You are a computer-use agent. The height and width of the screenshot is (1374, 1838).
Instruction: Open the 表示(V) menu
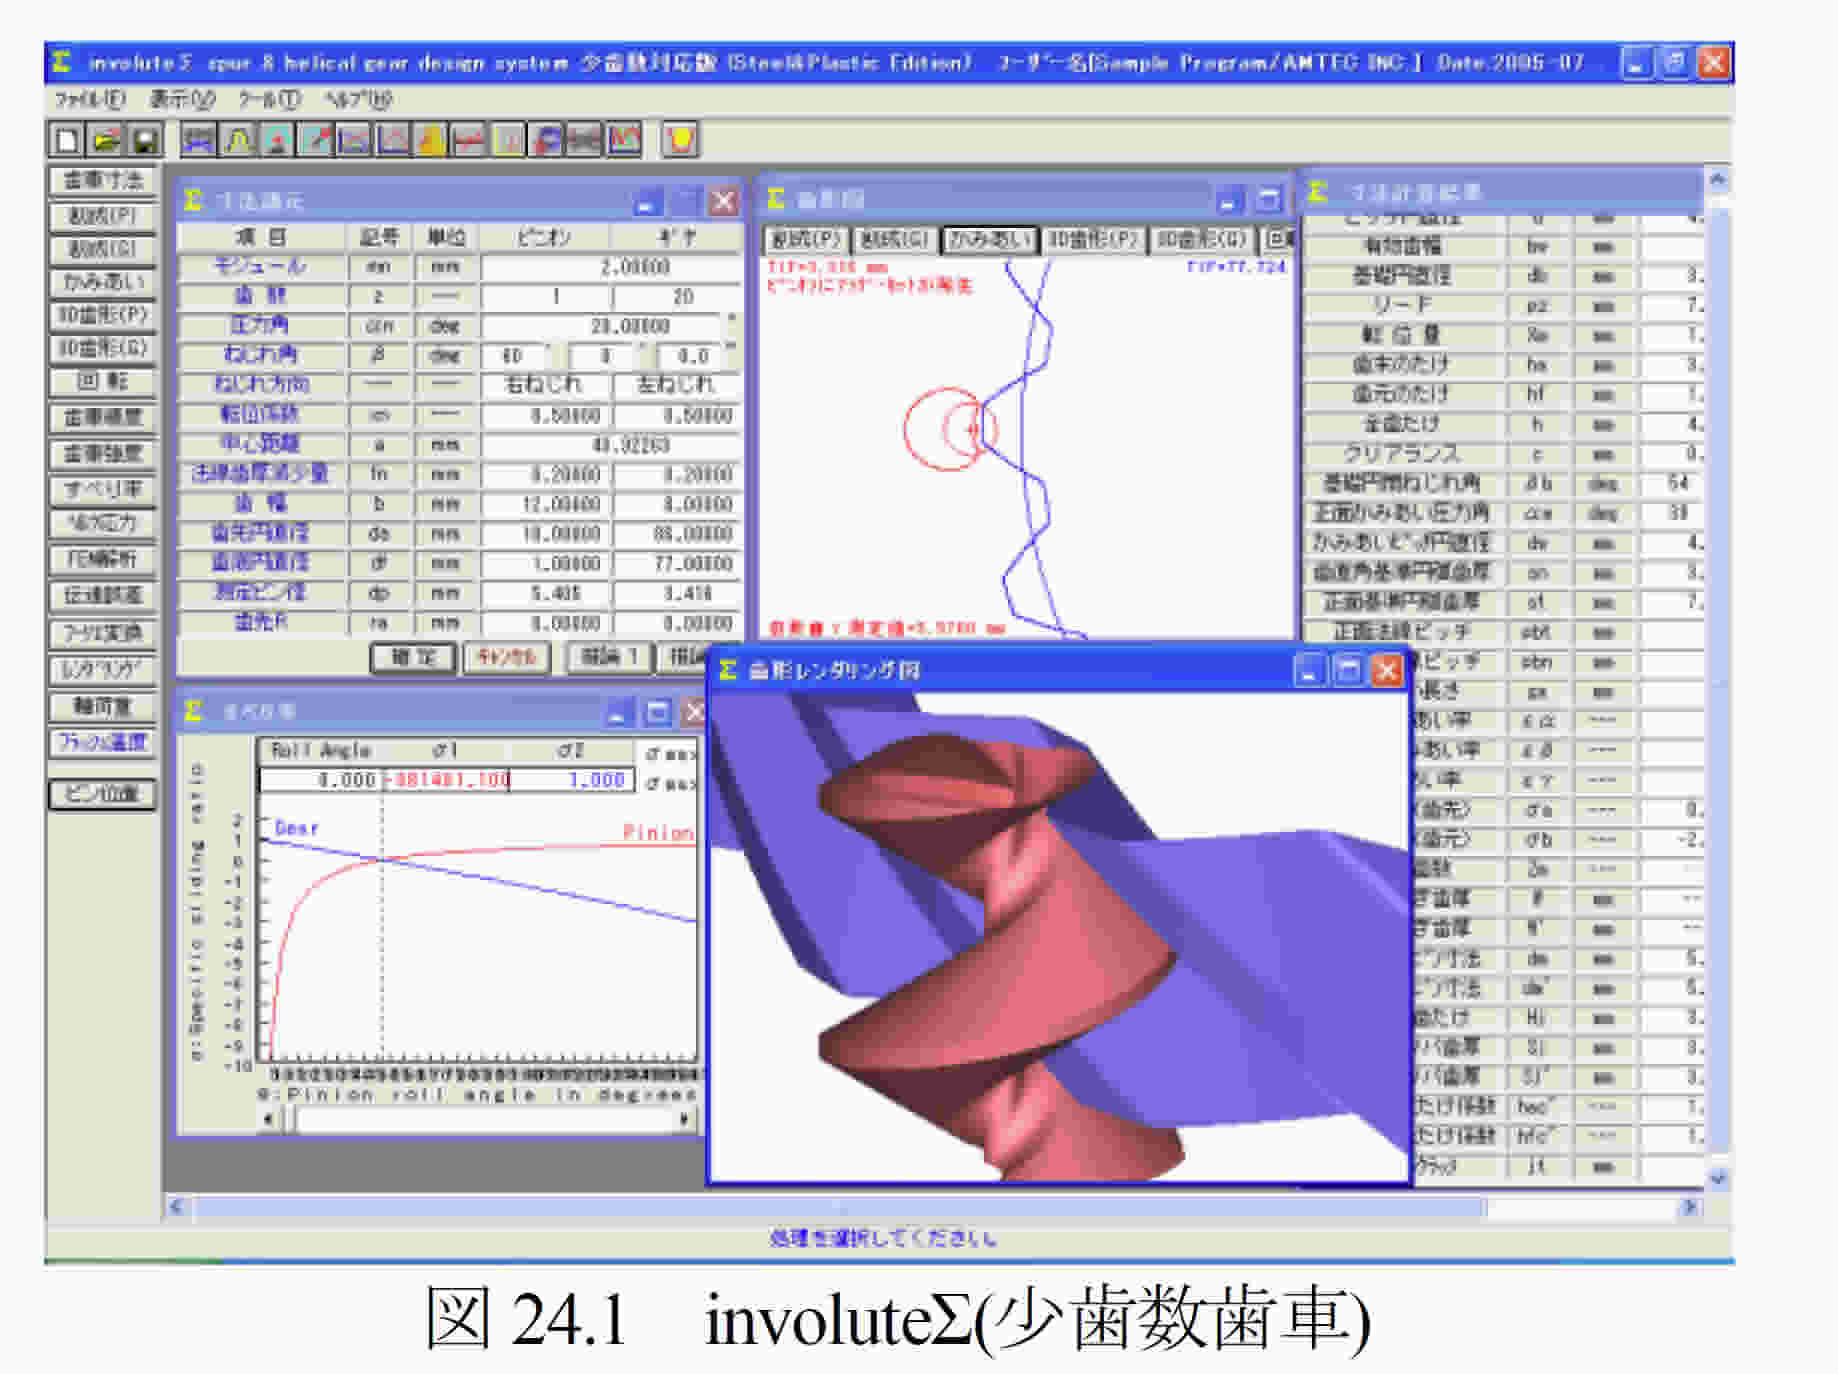(182, 99)
